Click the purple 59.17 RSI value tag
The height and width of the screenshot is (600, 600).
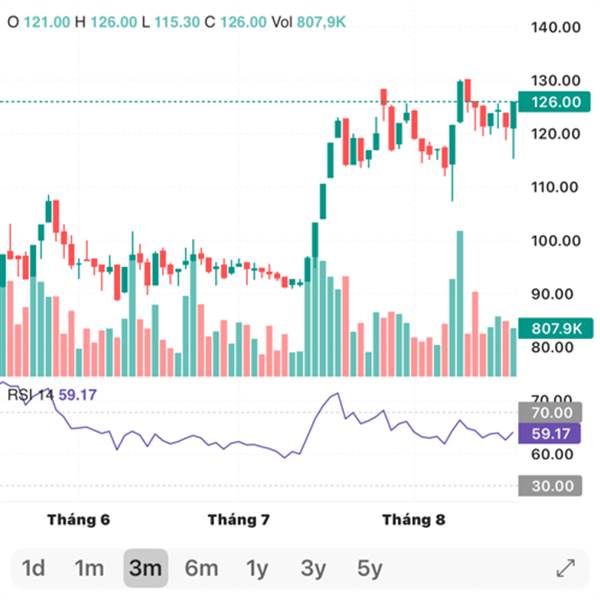549,434
